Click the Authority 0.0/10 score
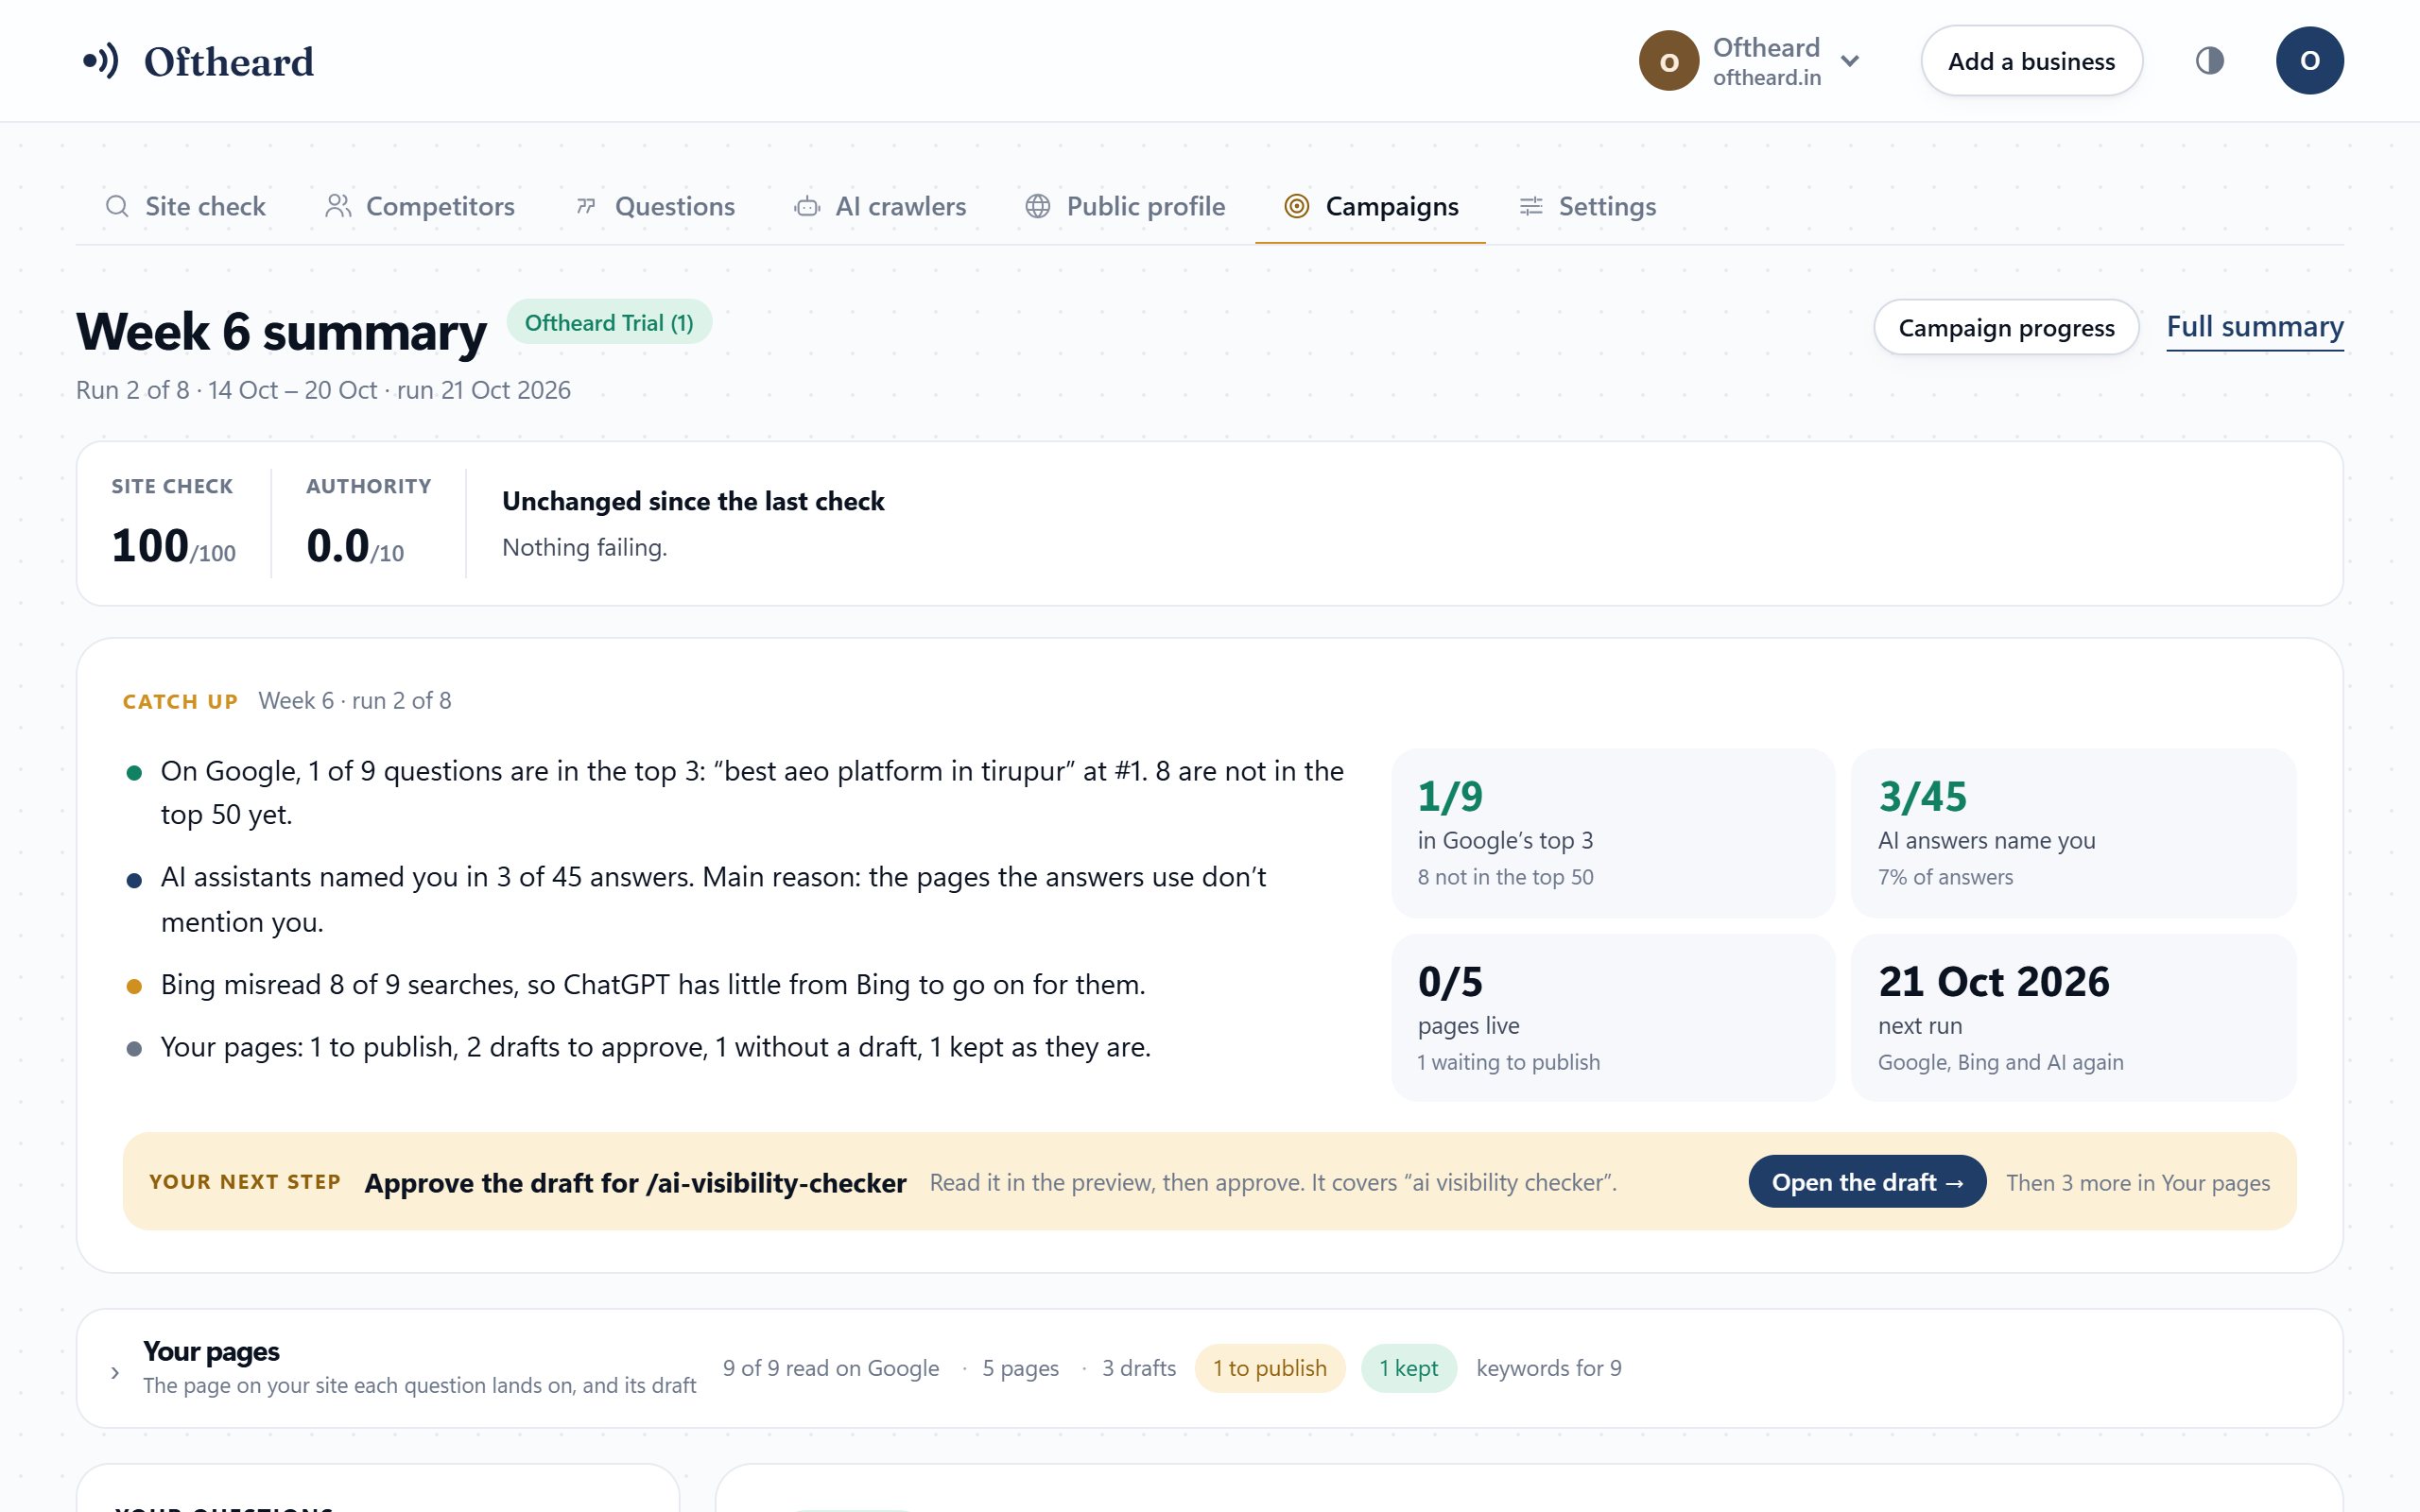This screenshot has height=1512, width=2420. (355, 546)
